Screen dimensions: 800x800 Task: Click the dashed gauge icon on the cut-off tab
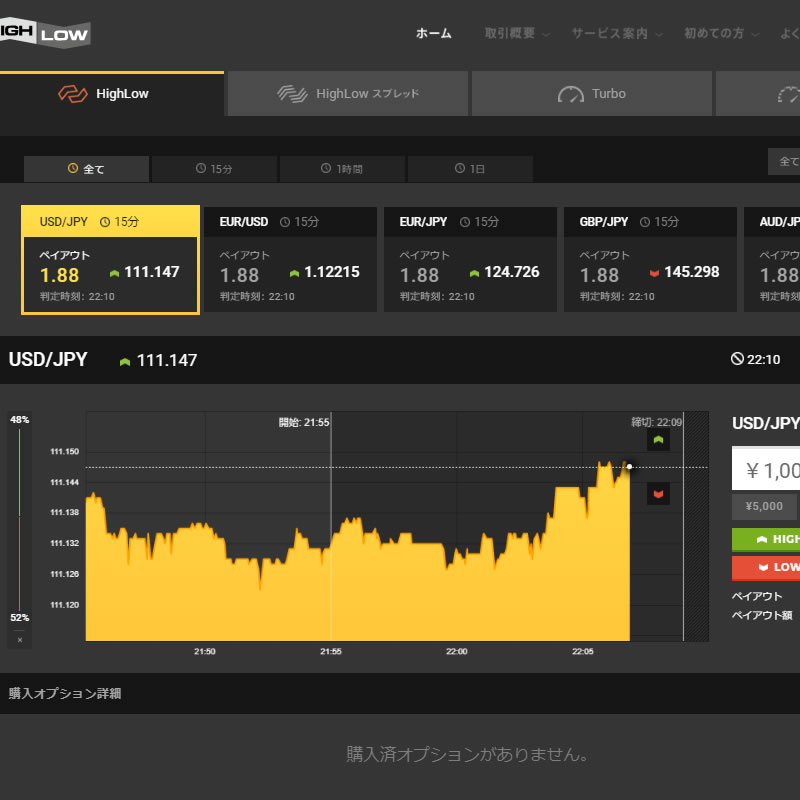click(789, 94)
